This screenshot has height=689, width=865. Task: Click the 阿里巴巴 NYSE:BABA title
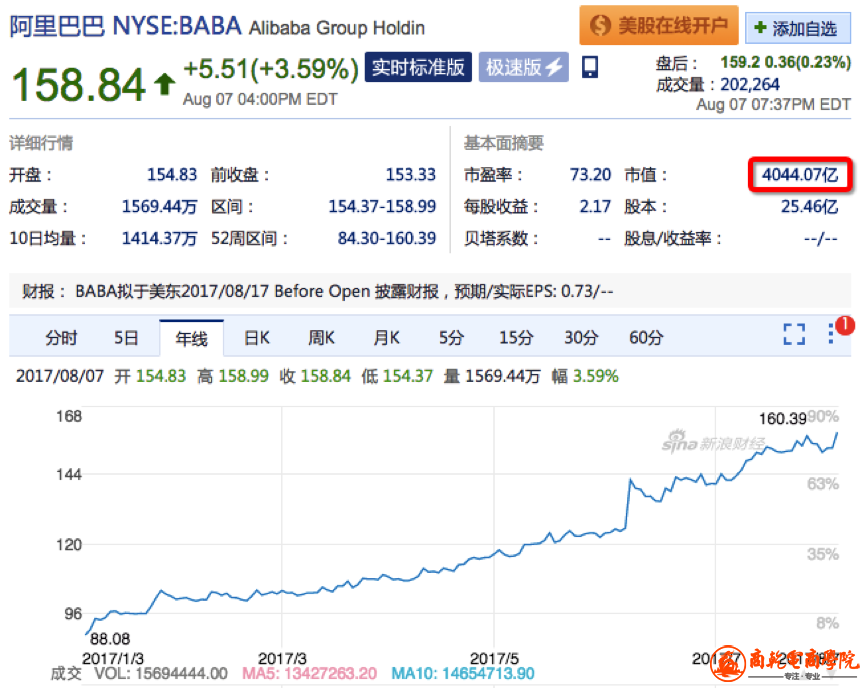pos(126,26)
